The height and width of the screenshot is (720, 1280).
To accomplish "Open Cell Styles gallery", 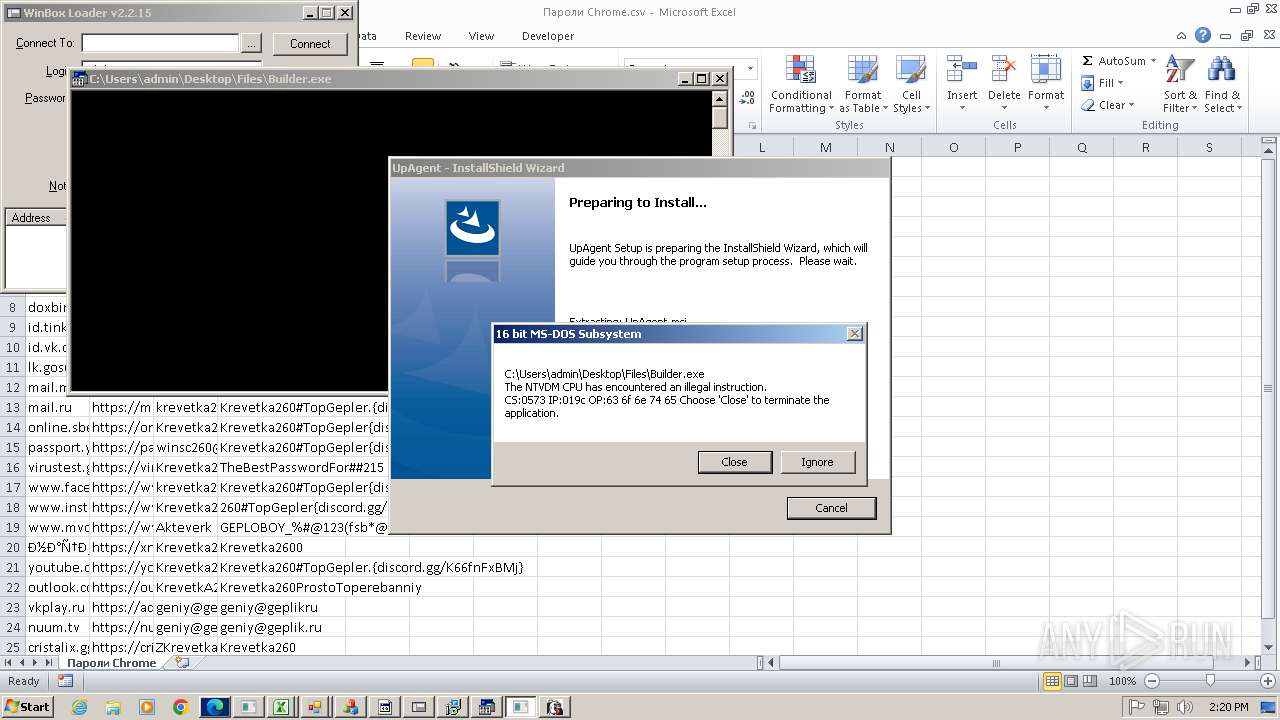I will click(x=911, y=84).
